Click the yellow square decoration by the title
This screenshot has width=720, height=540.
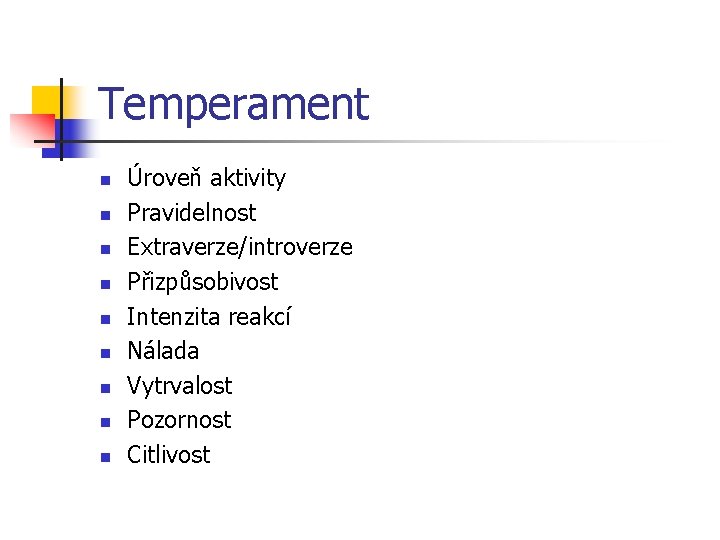tap(46, 100)
